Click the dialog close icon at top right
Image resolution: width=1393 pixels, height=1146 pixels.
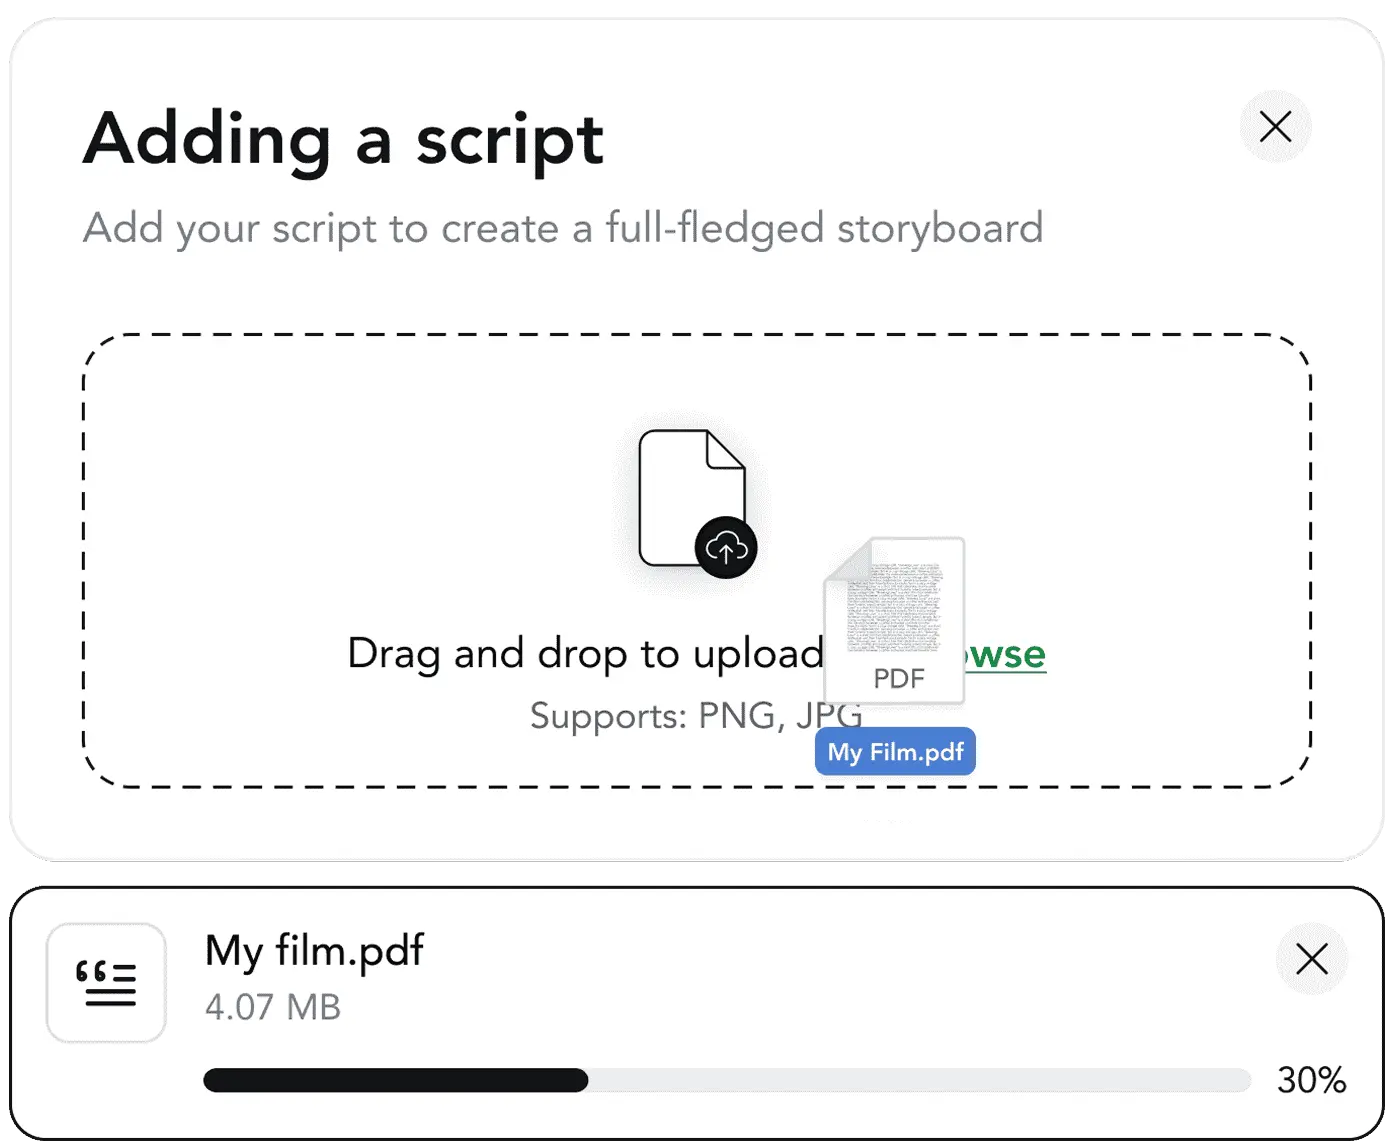[1275, 127]
